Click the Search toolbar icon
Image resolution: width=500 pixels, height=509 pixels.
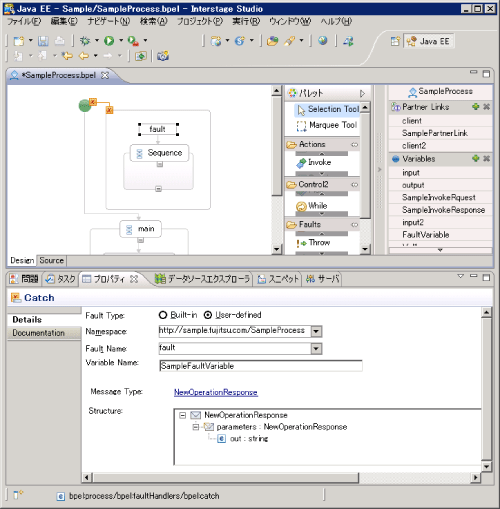point(290,41)
